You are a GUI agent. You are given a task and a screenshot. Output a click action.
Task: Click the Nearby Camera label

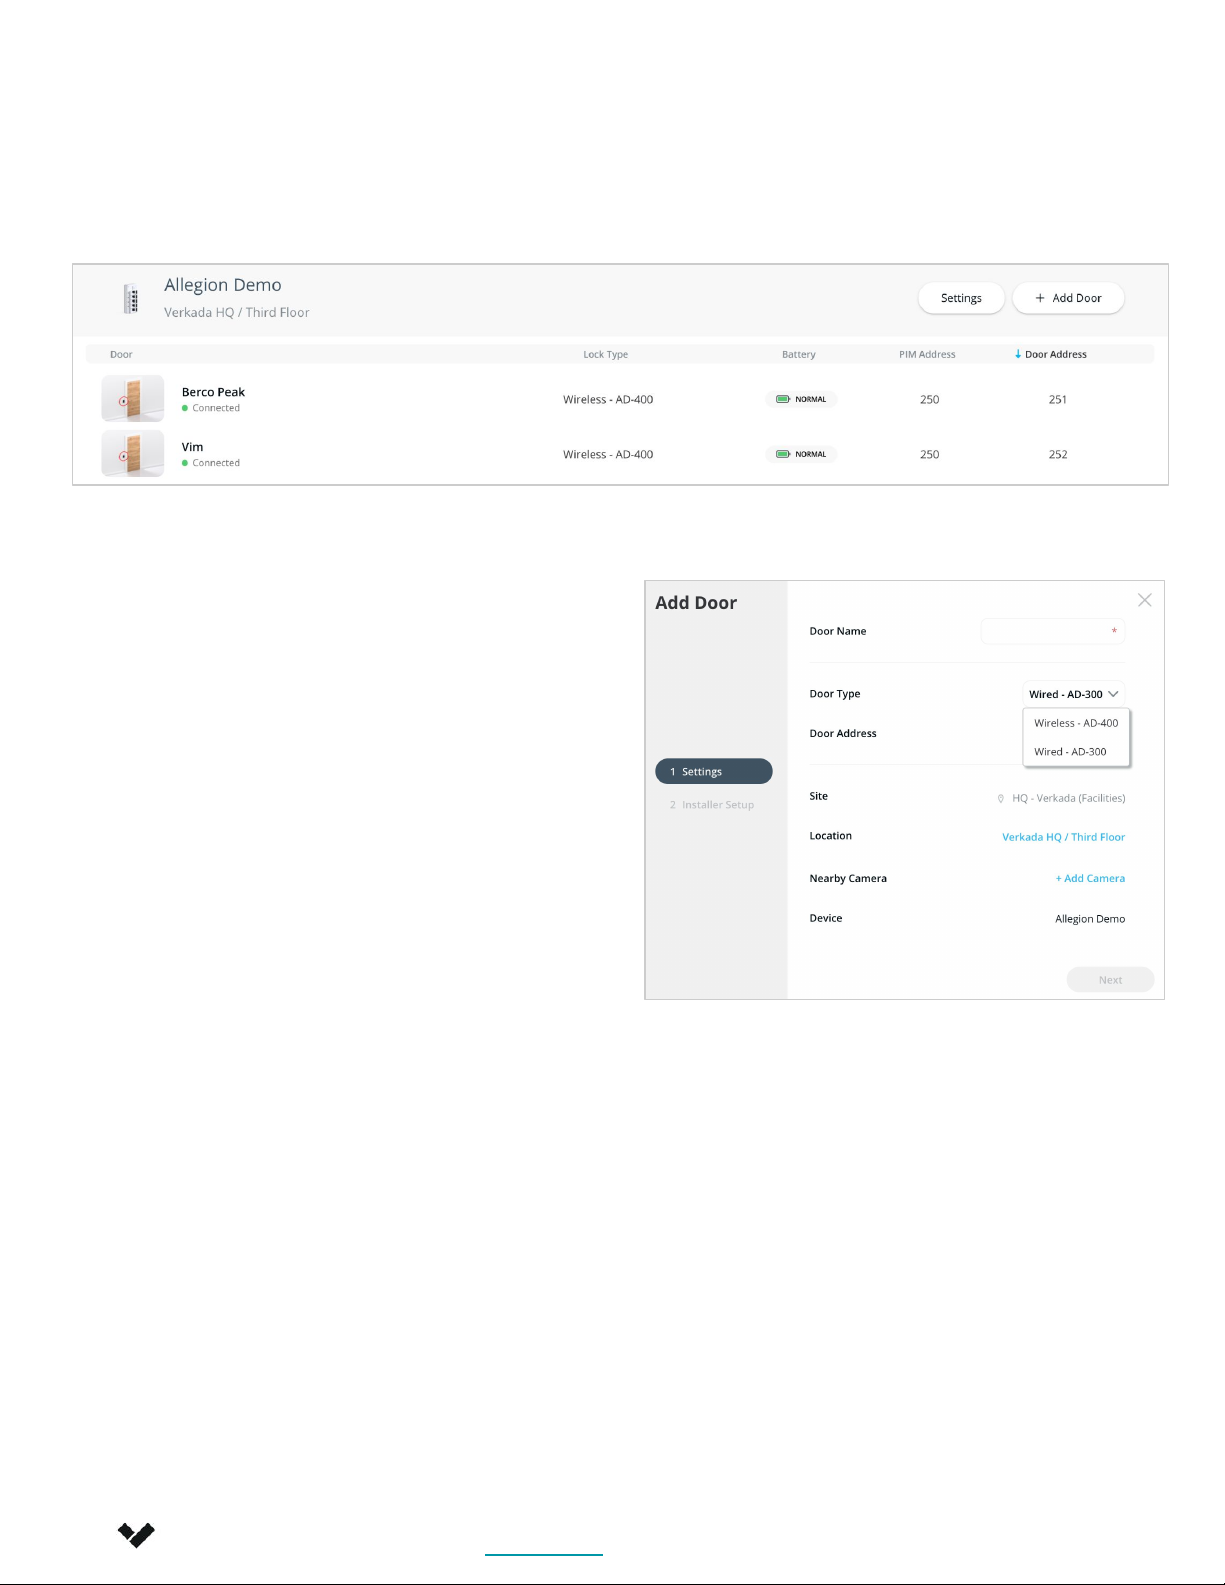pos(848,878)
